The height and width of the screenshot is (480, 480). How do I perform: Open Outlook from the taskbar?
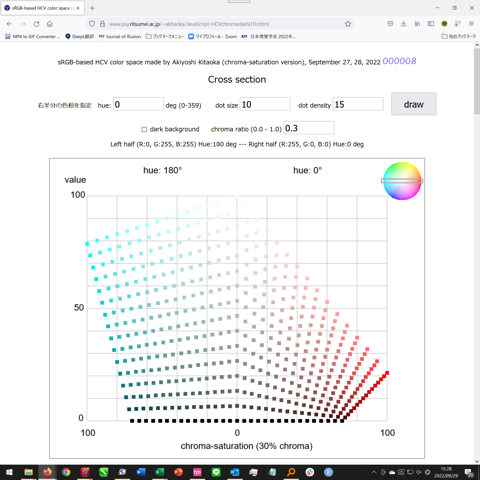235,472
